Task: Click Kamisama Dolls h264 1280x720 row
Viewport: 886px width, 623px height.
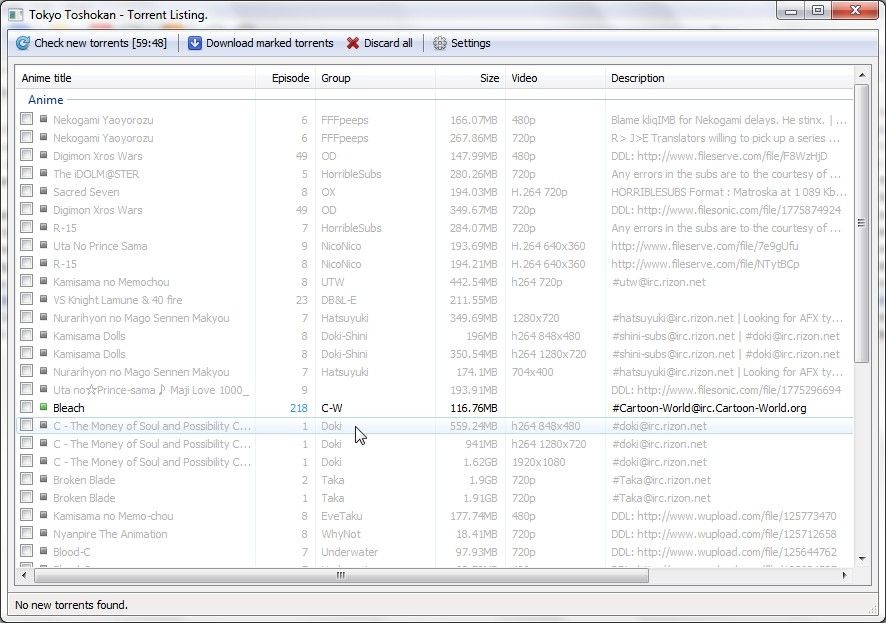Action: click(x=434, y=354)
